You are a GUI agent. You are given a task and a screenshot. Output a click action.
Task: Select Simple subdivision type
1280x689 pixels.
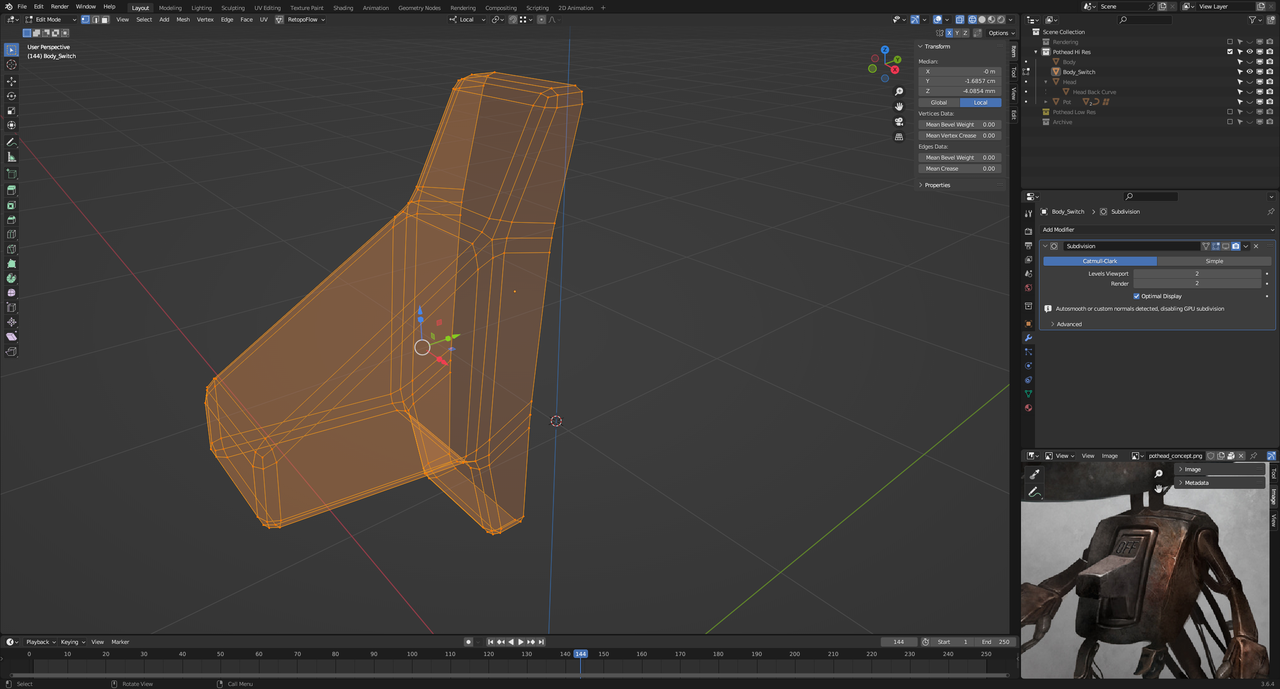click(1214, 261)
